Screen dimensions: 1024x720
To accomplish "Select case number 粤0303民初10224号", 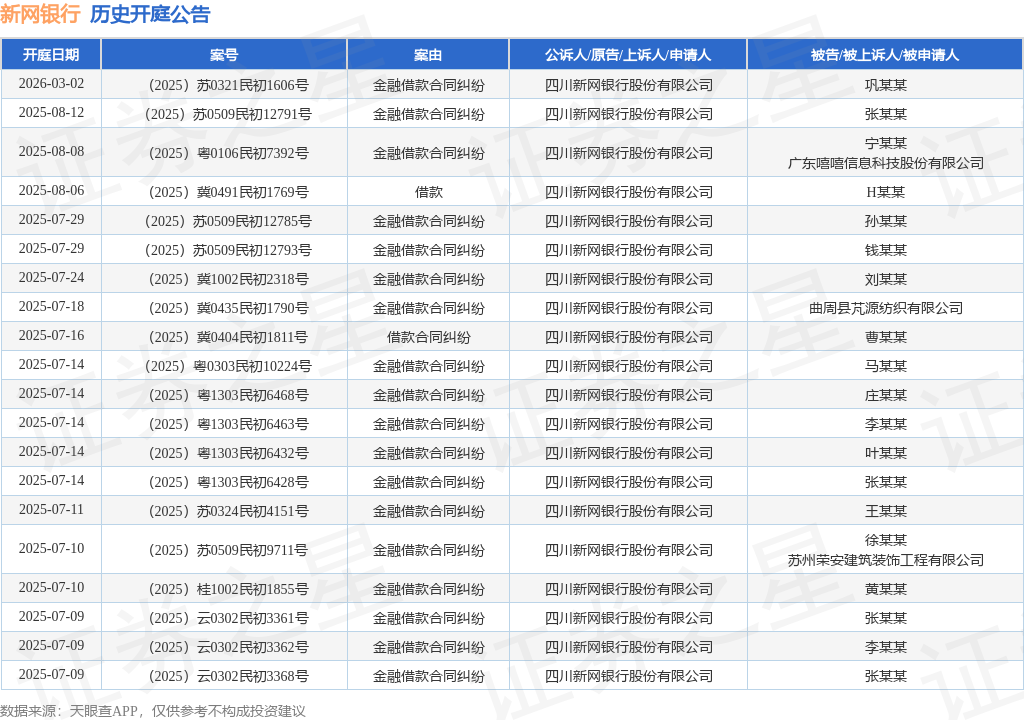I will pos(229,366).
